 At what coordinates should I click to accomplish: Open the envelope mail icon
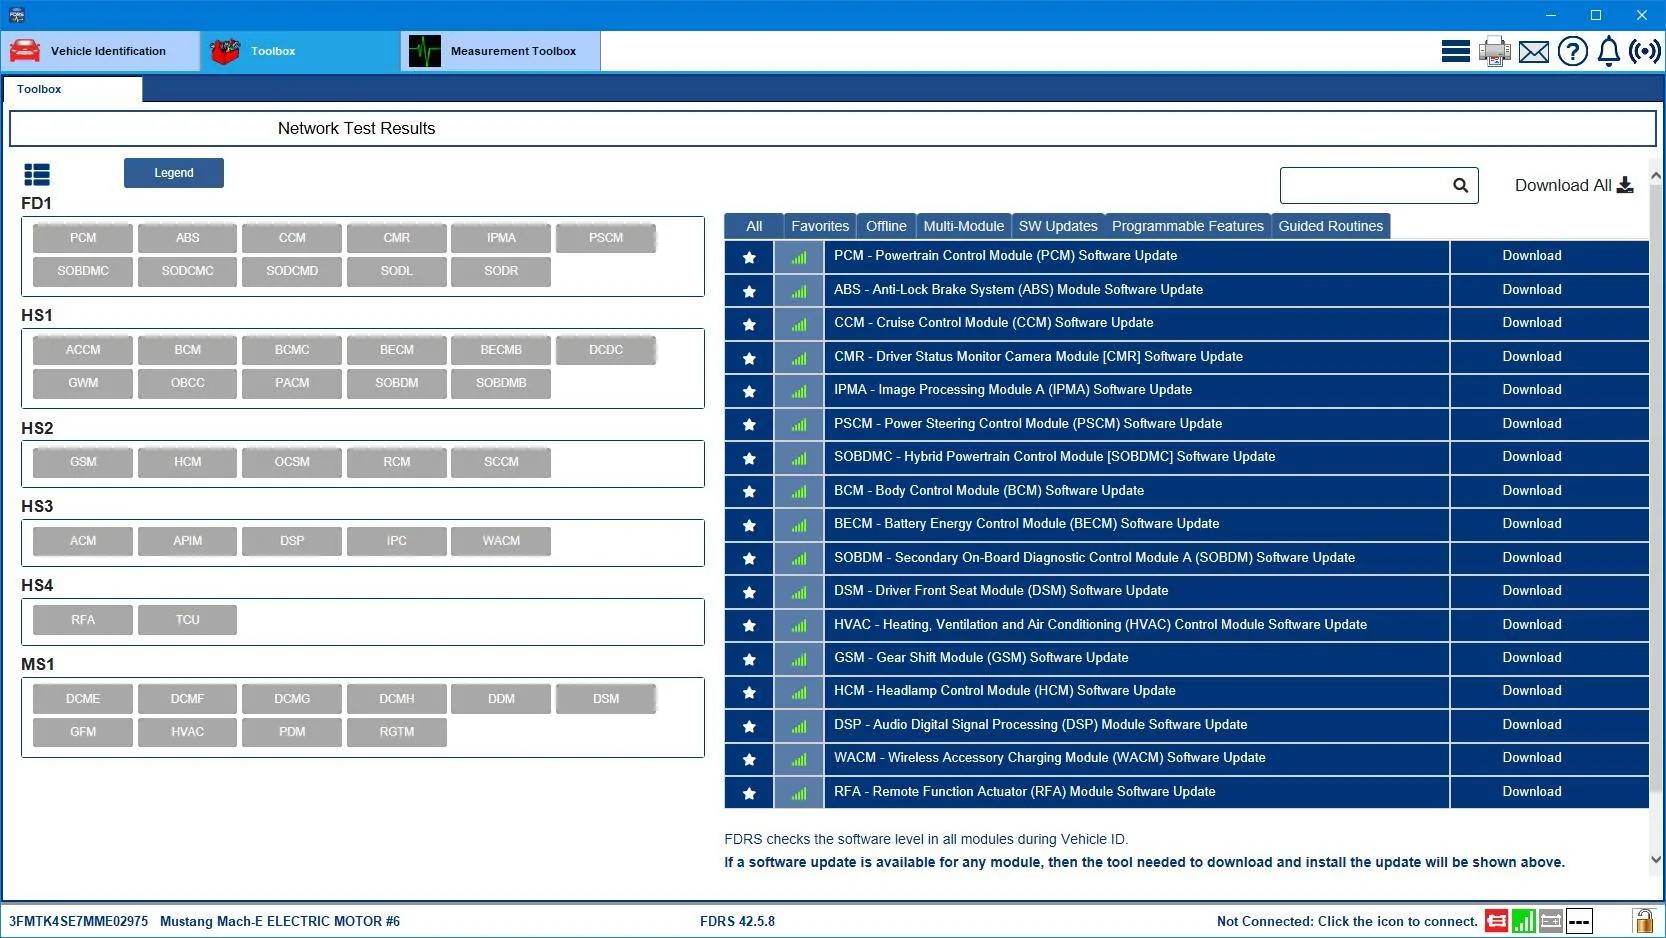[1533, 52]
